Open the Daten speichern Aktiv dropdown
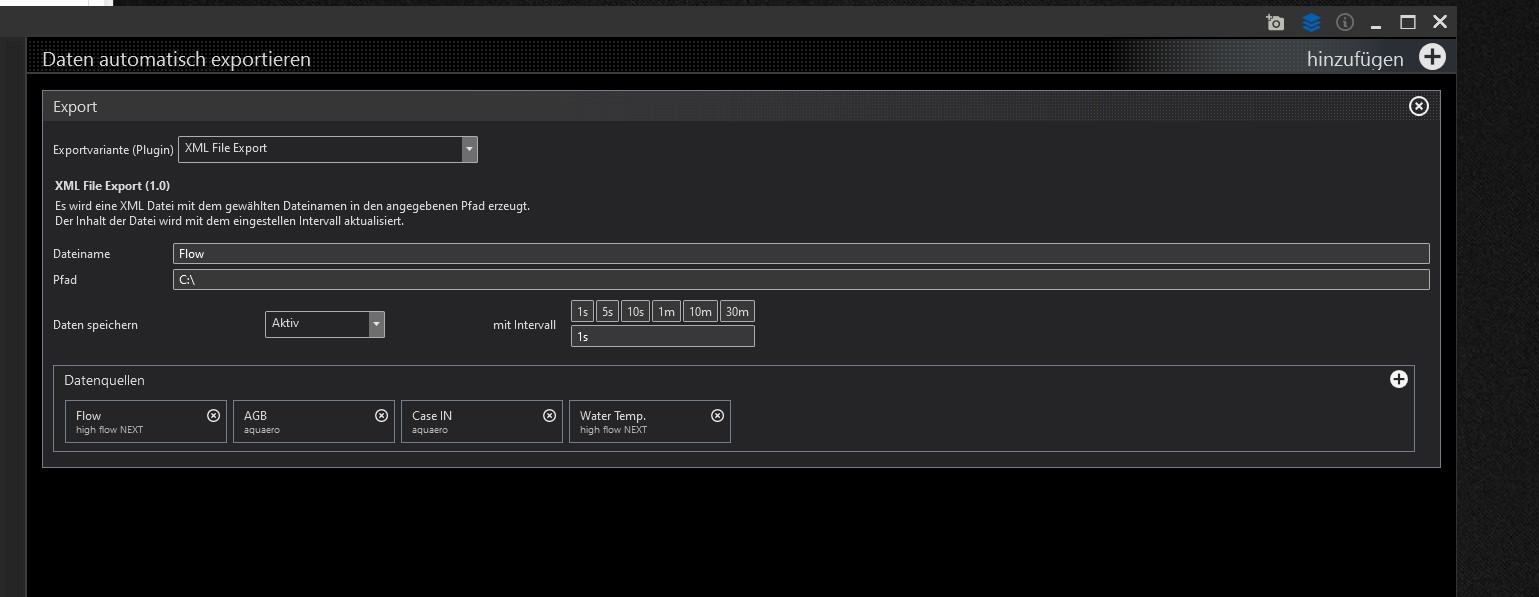This screenshot has width=1539, height=597. [325, 324]
